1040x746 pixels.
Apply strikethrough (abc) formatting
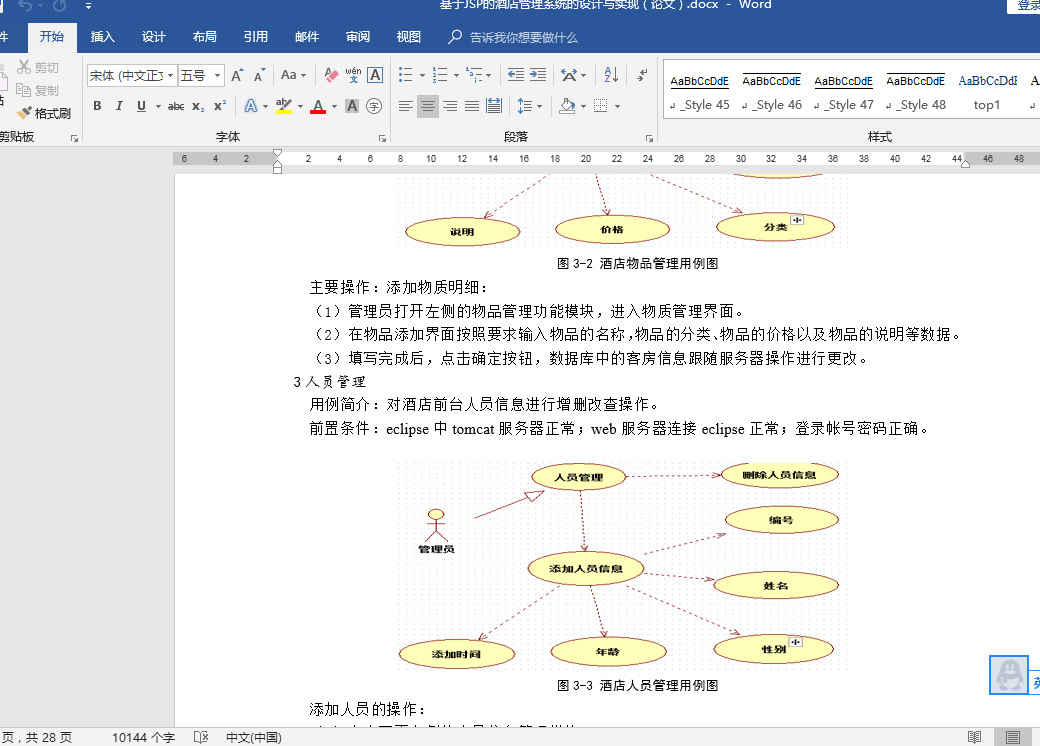(x=176, y=106)
